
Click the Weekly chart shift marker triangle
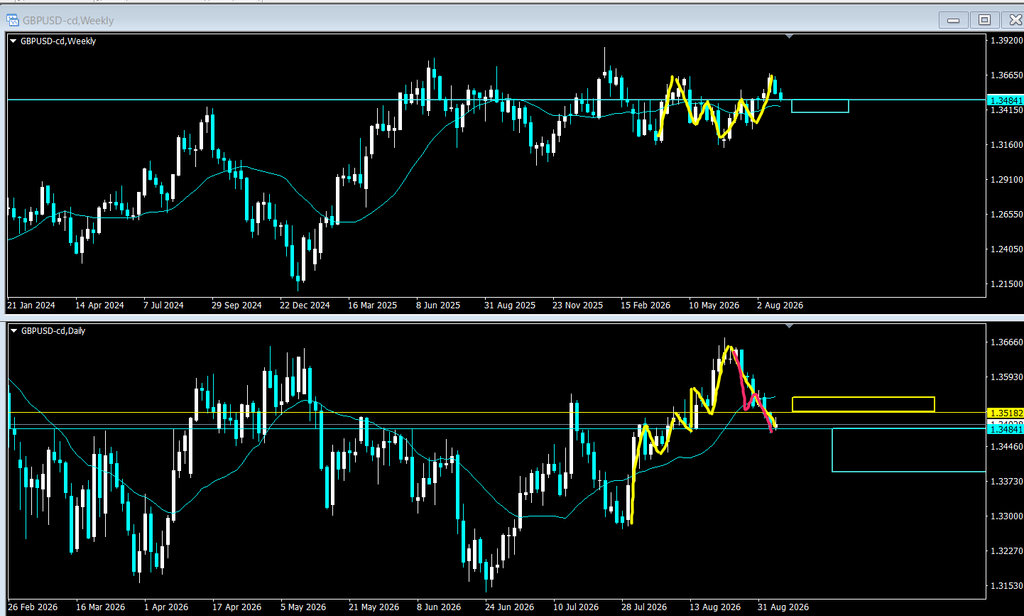click(x=789, y=37)
